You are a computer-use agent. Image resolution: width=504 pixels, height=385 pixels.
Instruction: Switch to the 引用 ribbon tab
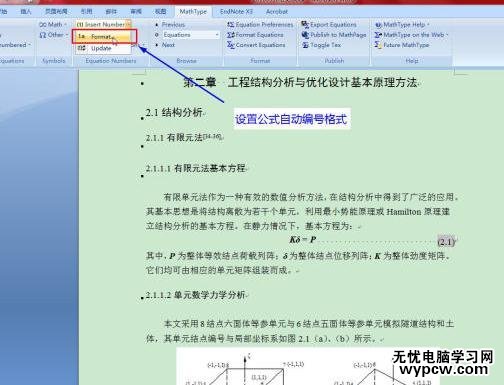point(86,12)
